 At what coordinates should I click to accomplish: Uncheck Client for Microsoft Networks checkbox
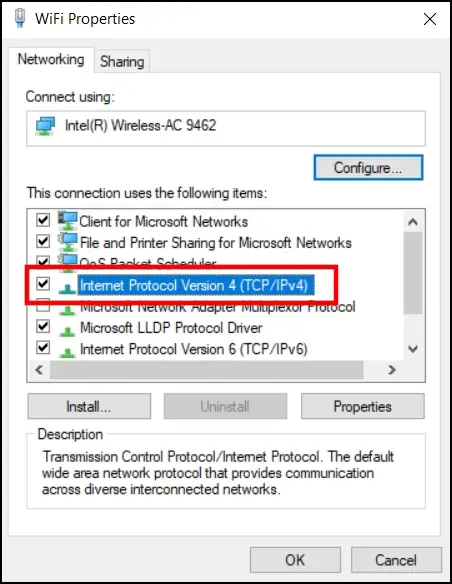43,220
